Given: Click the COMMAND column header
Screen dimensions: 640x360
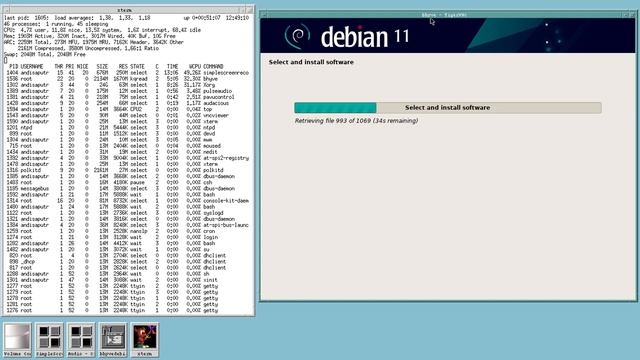Looking at the screenshot, I should 213,67.
